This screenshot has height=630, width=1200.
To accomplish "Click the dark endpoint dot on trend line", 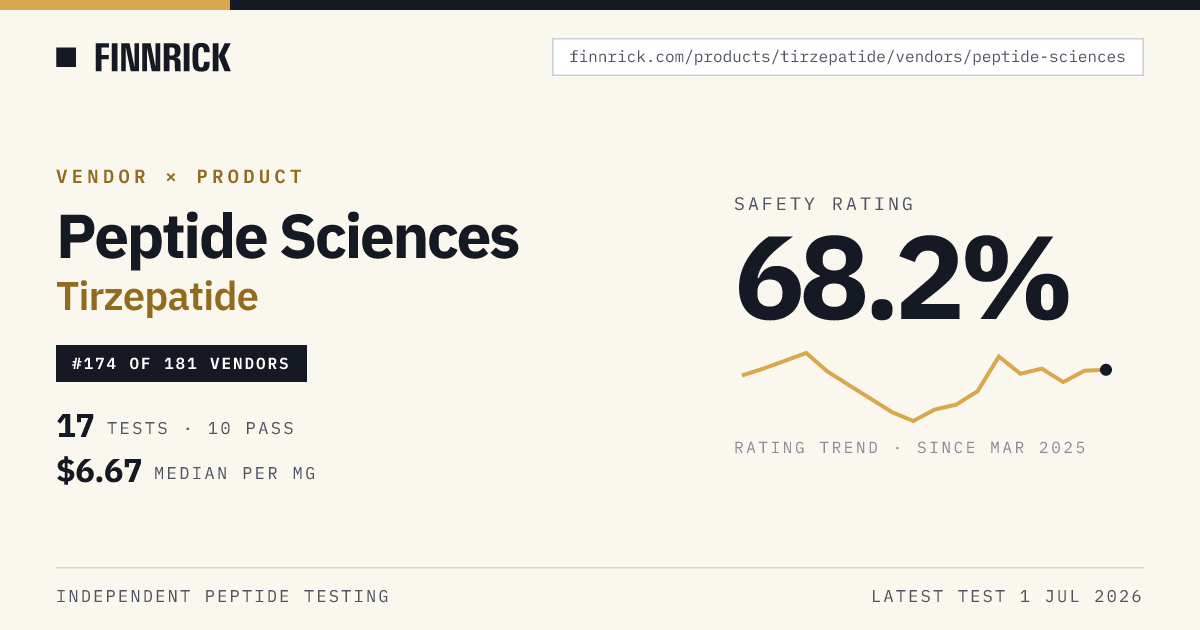I will pos(1106,370).
